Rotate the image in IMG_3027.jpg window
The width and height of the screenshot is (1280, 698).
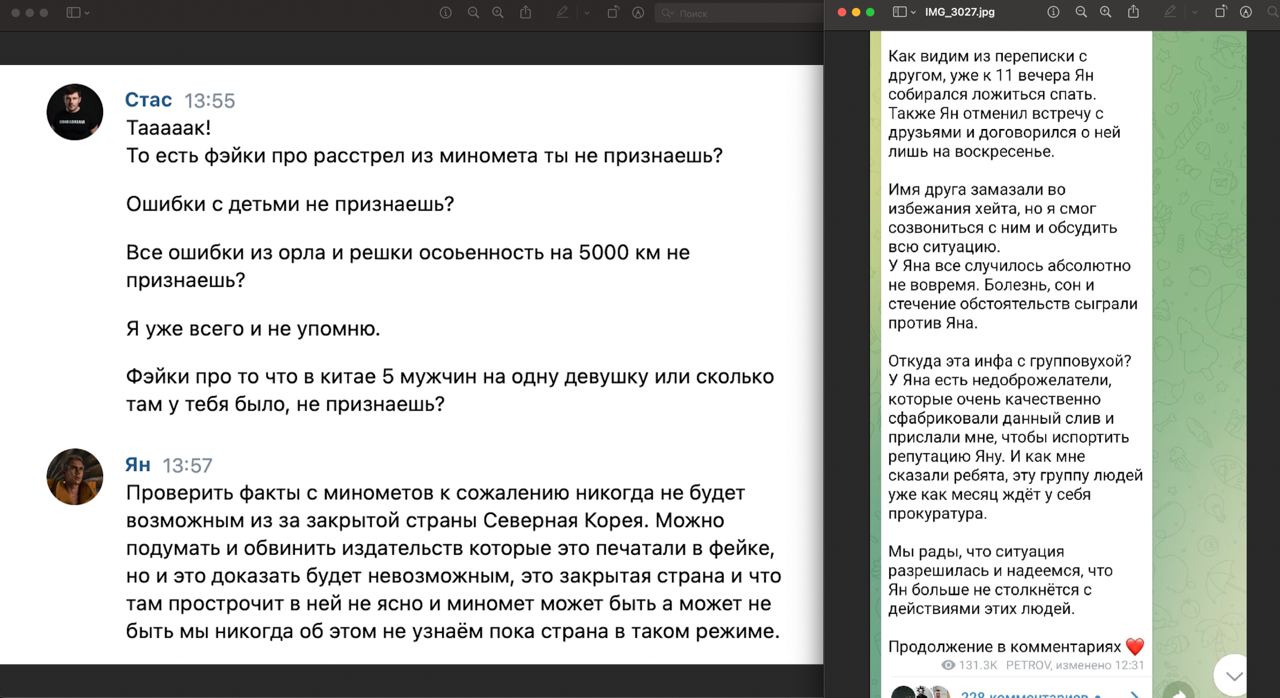(1220, 12)
